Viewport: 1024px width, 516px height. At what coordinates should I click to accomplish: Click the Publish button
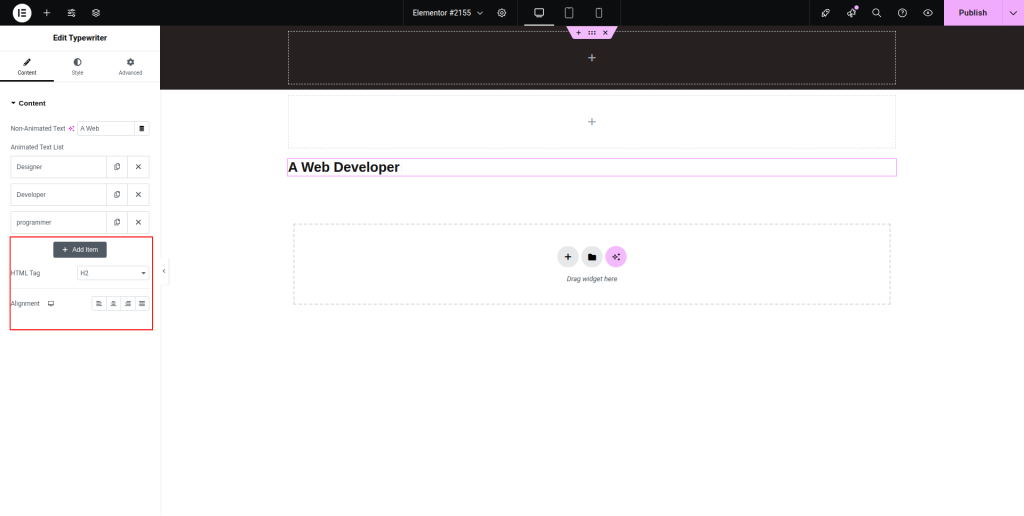[972, 12]
